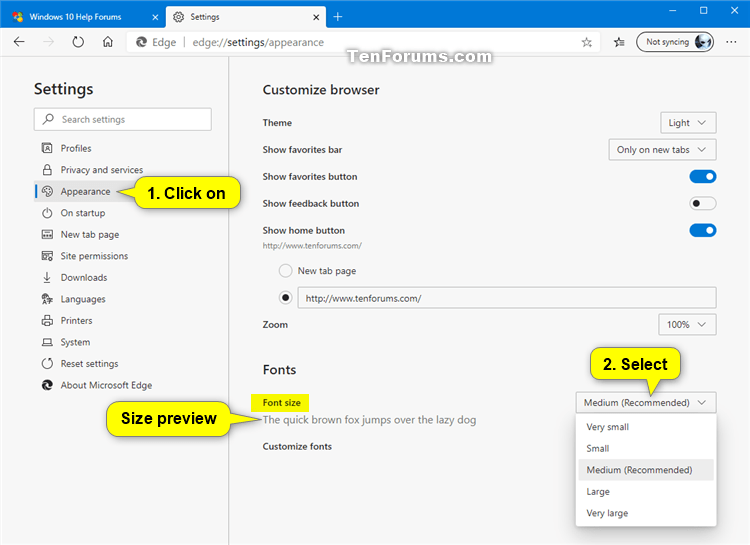Add page to favorites star icon

point(586,43)
